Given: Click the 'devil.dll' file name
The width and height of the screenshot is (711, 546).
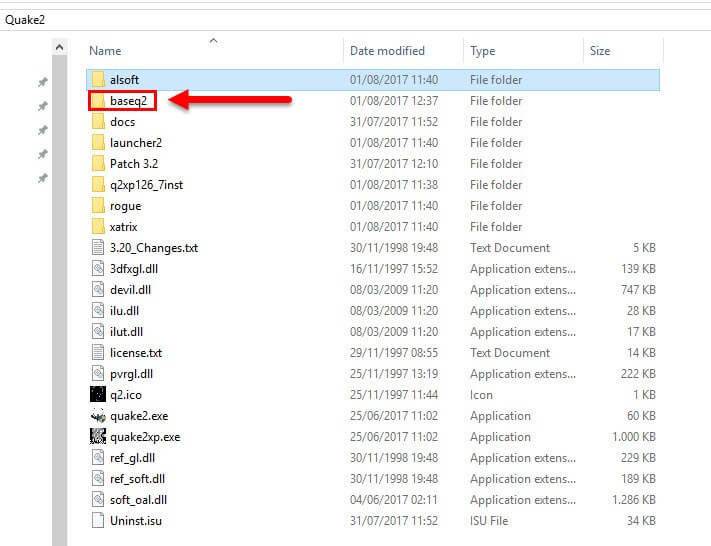Looking at the screenshot, I should 130,290.
